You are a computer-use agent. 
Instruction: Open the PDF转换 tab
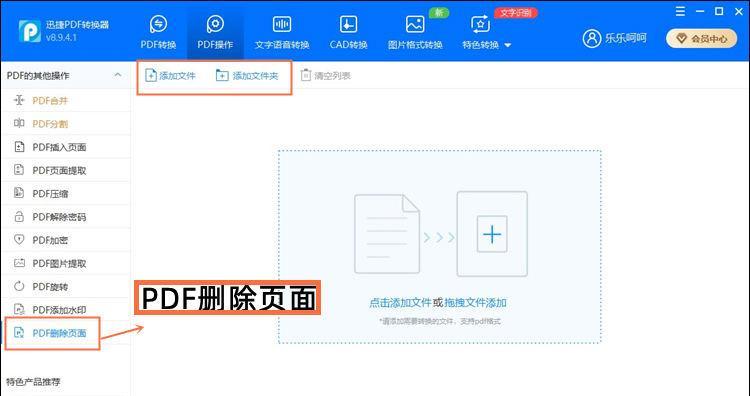pyautogui.click(x=158, y=32)
